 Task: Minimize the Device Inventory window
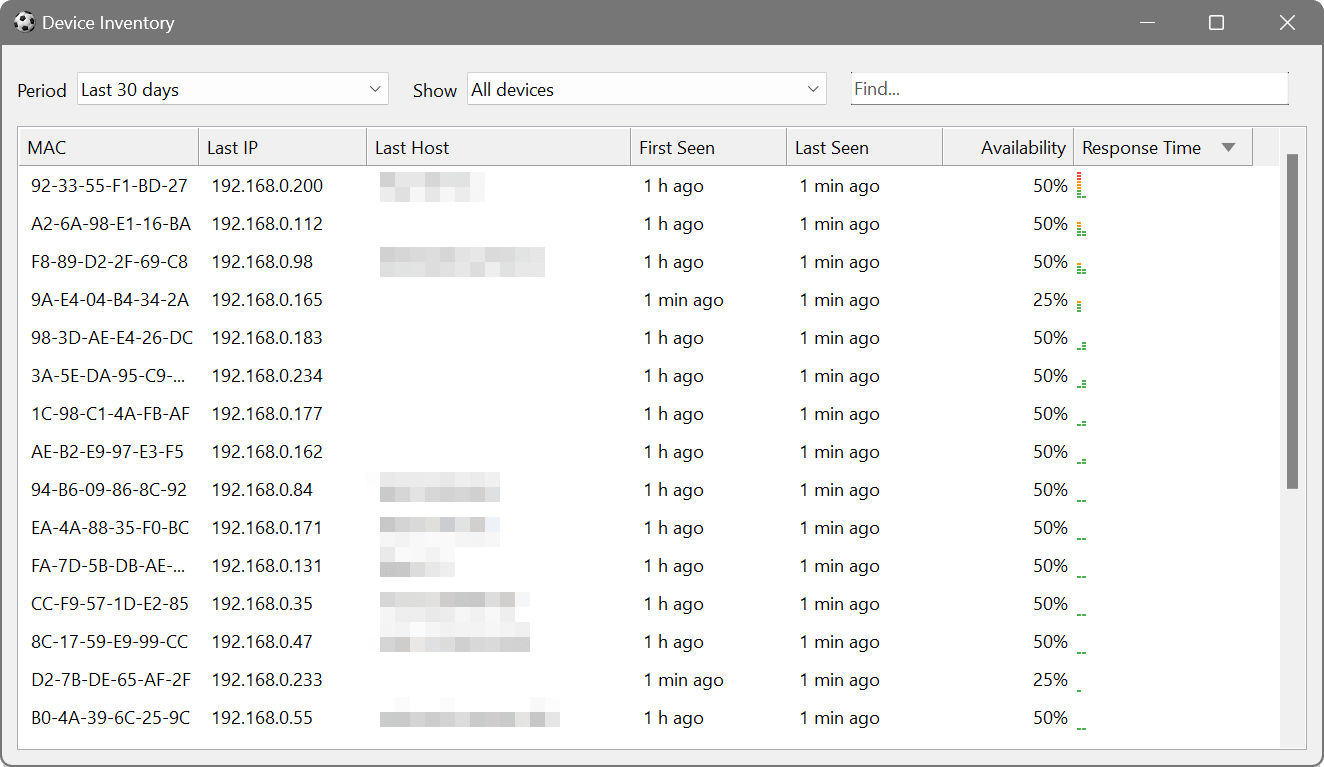click(1147, 22)
